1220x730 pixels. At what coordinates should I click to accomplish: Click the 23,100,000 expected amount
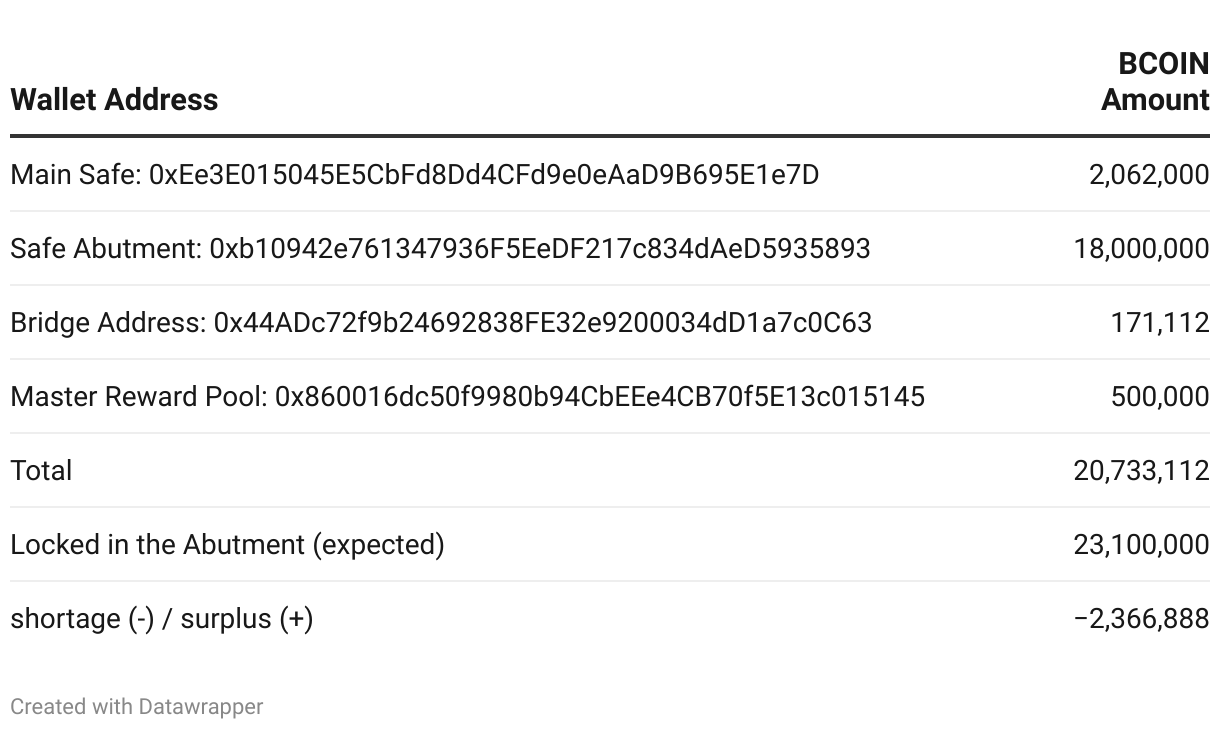pos(1141,545)
